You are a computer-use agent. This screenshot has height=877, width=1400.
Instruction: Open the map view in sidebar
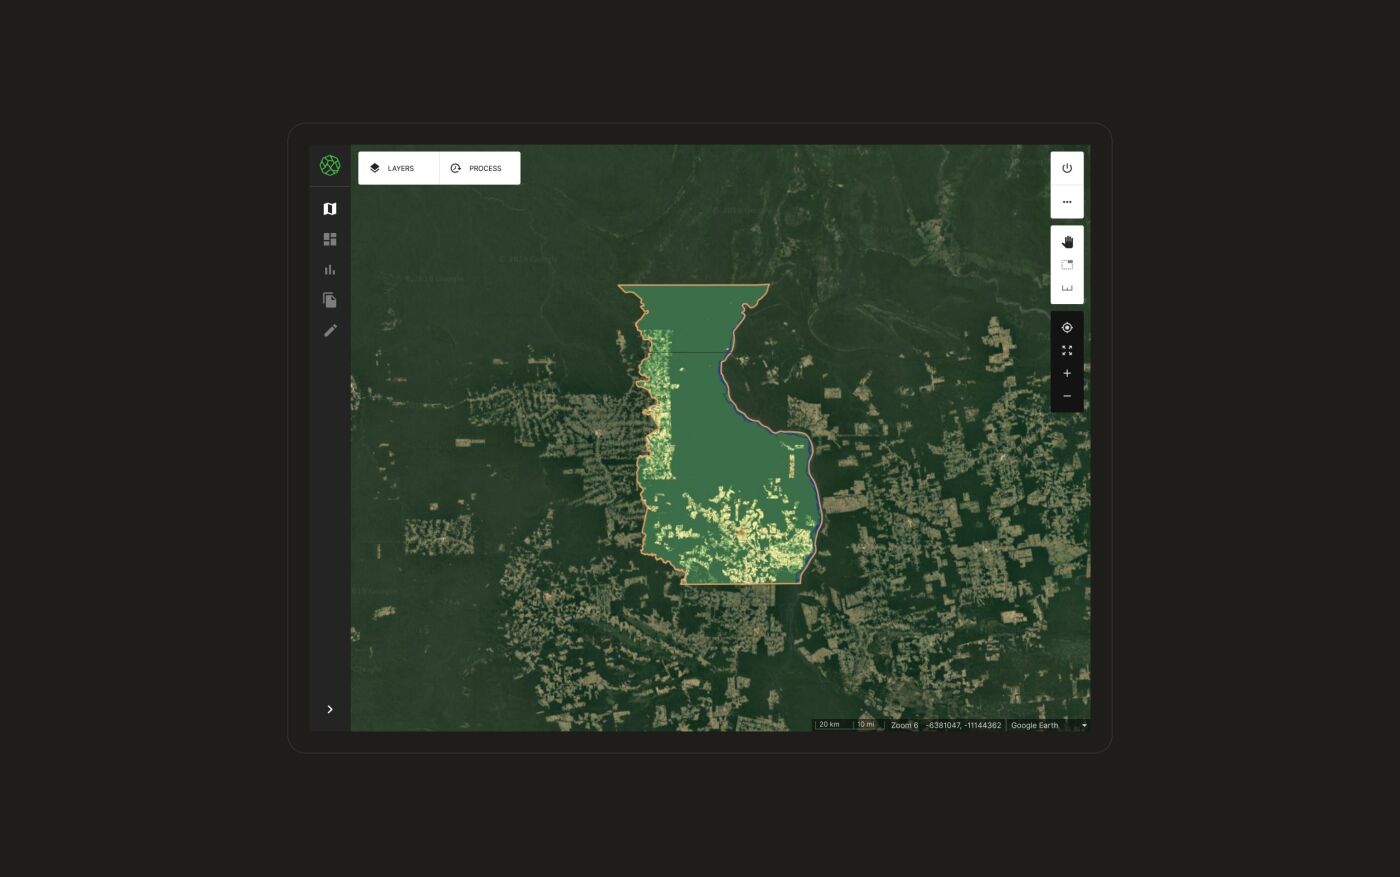(330, 209)
